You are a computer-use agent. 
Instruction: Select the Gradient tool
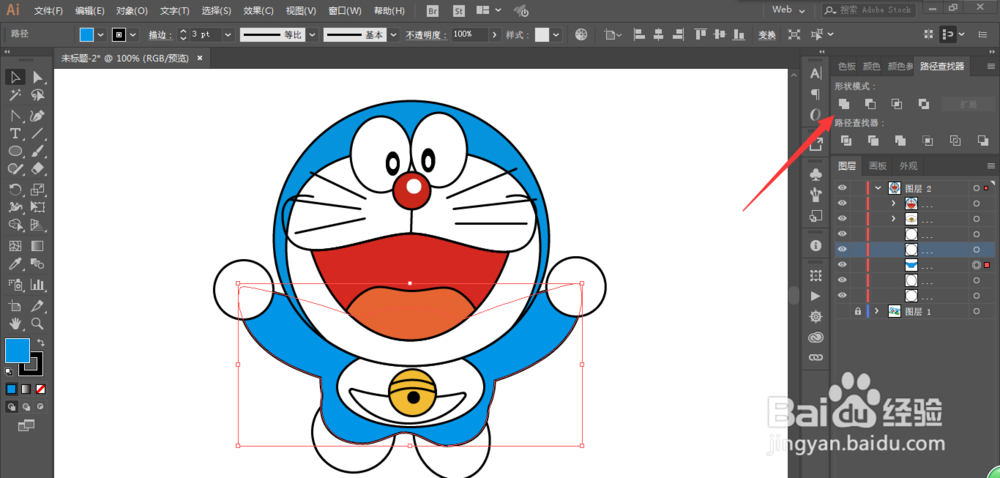(38, 246)
